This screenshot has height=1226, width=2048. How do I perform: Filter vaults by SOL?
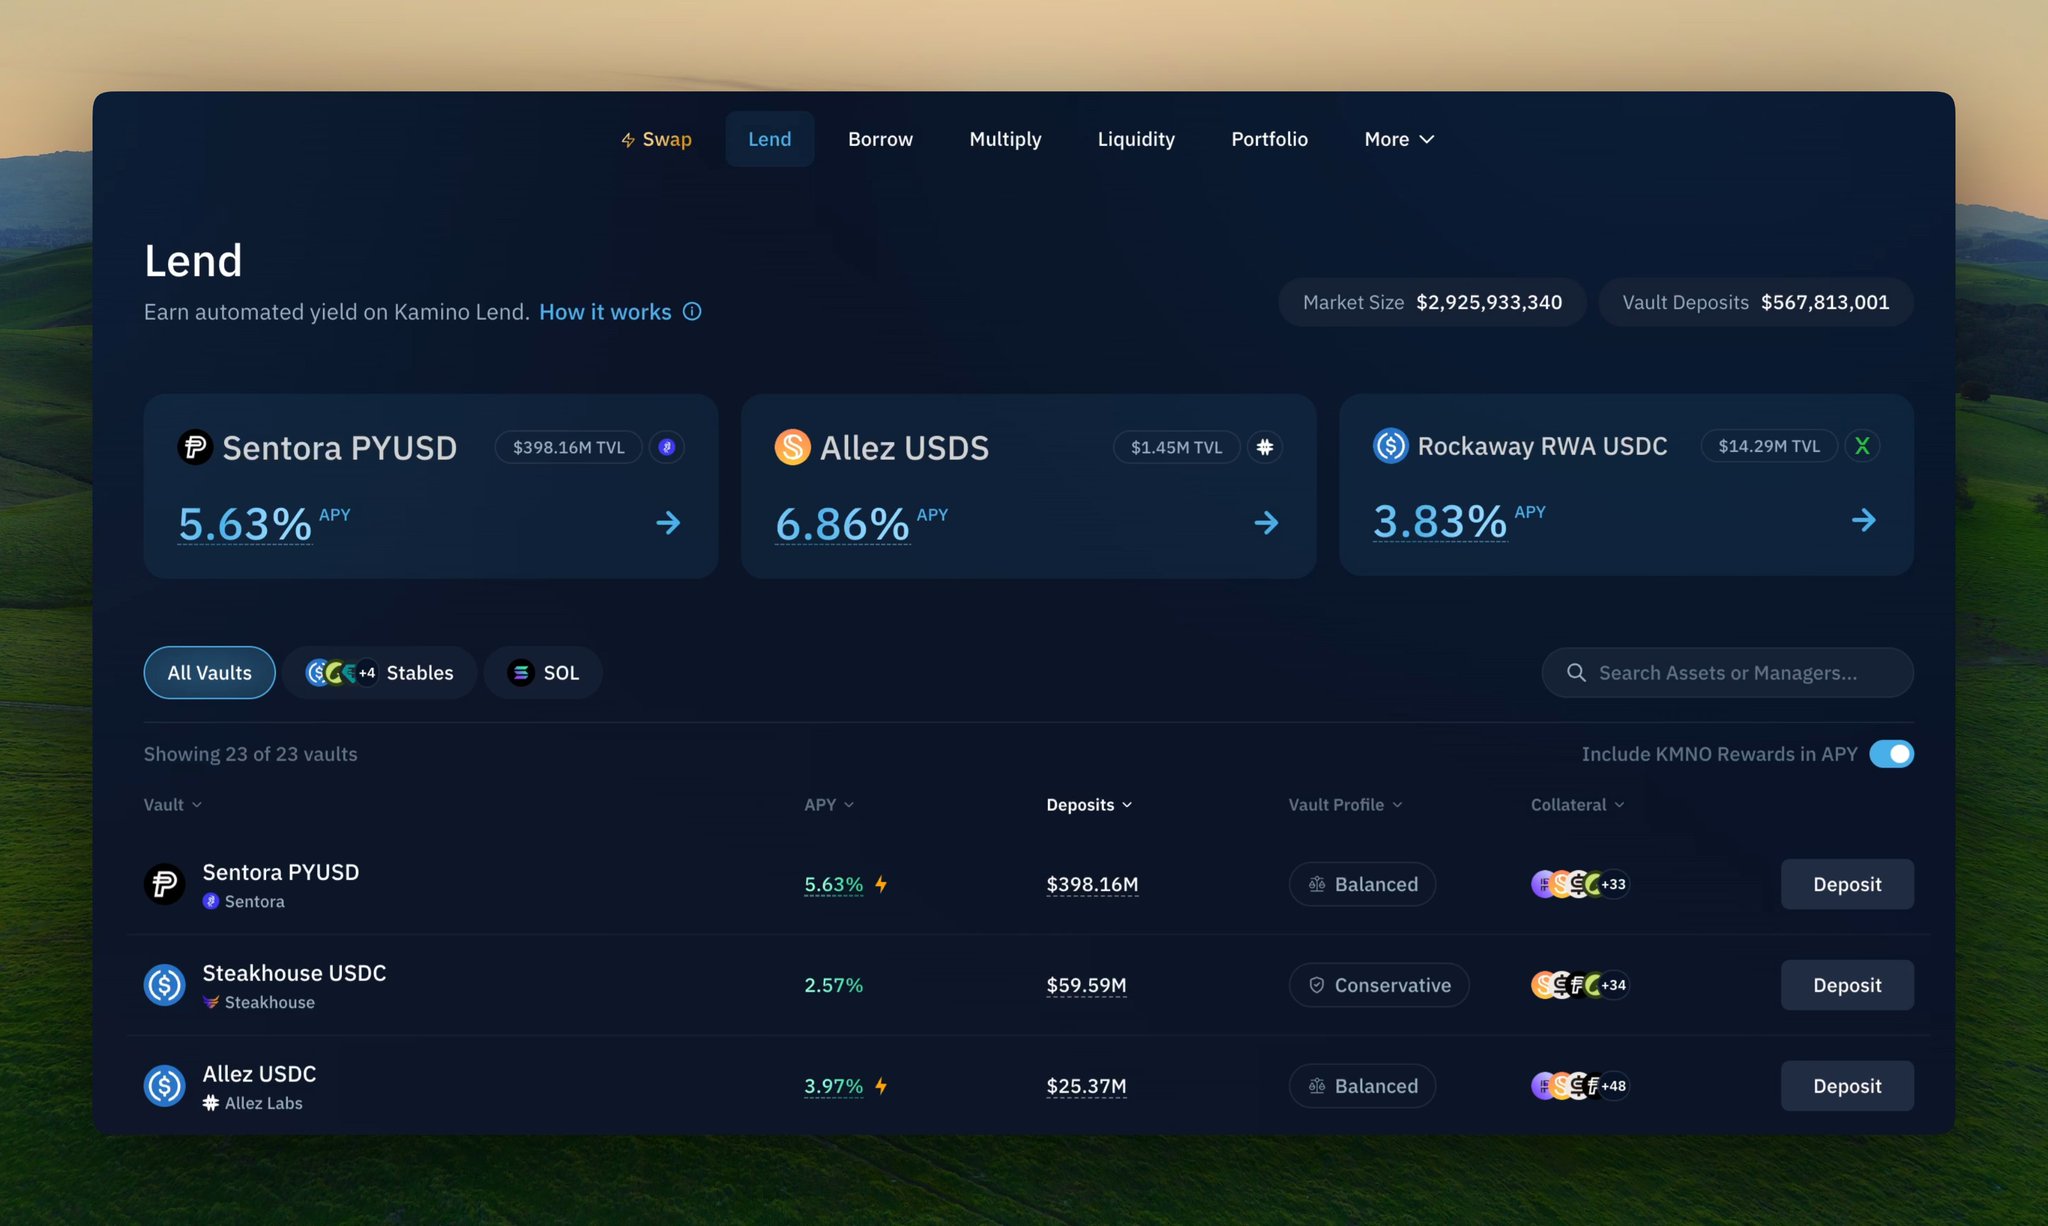pos(543,673)
